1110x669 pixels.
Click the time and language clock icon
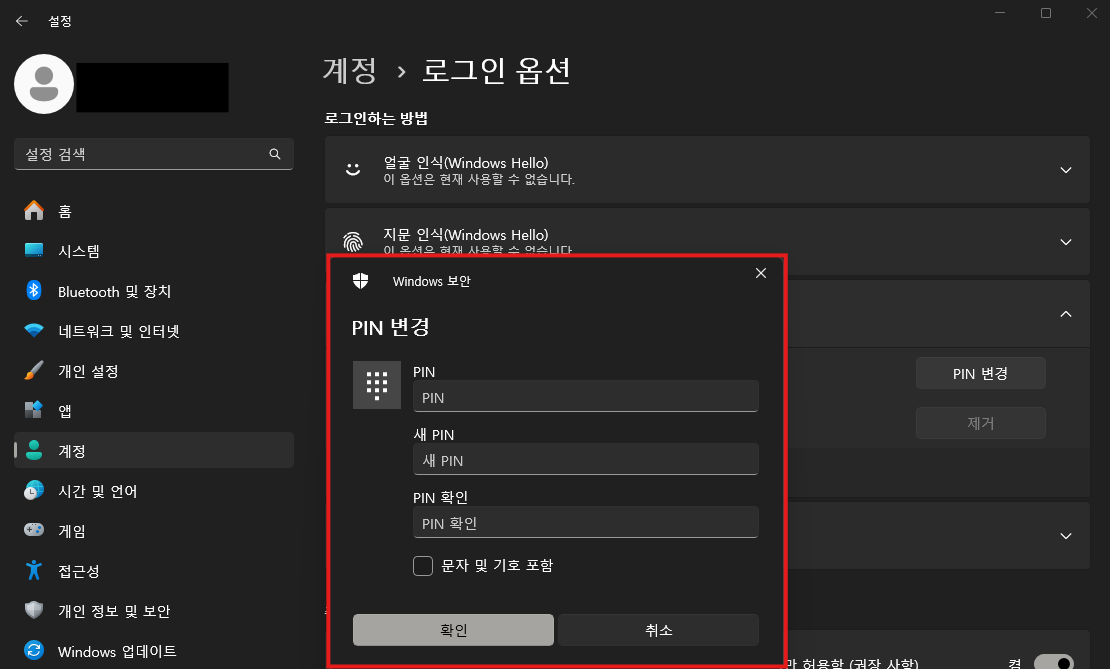click(x=33, y=490)
